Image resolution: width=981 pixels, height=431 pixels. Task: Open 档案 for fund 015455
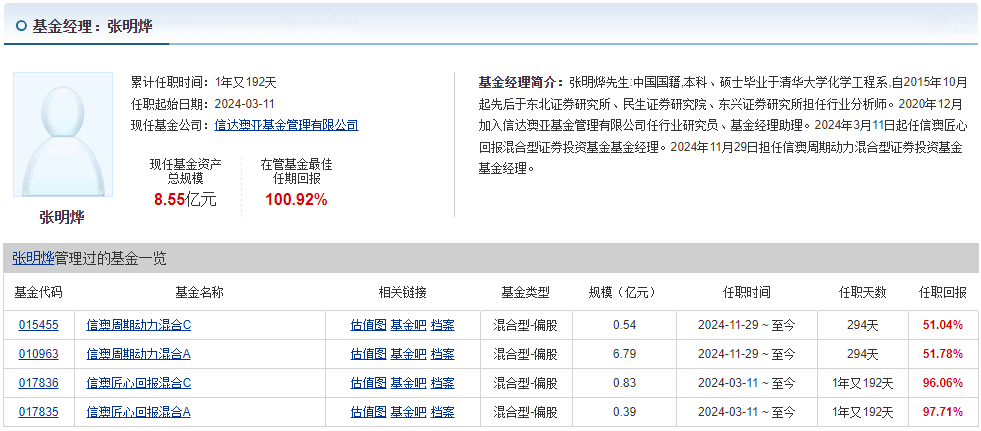[x=443, y=325]
